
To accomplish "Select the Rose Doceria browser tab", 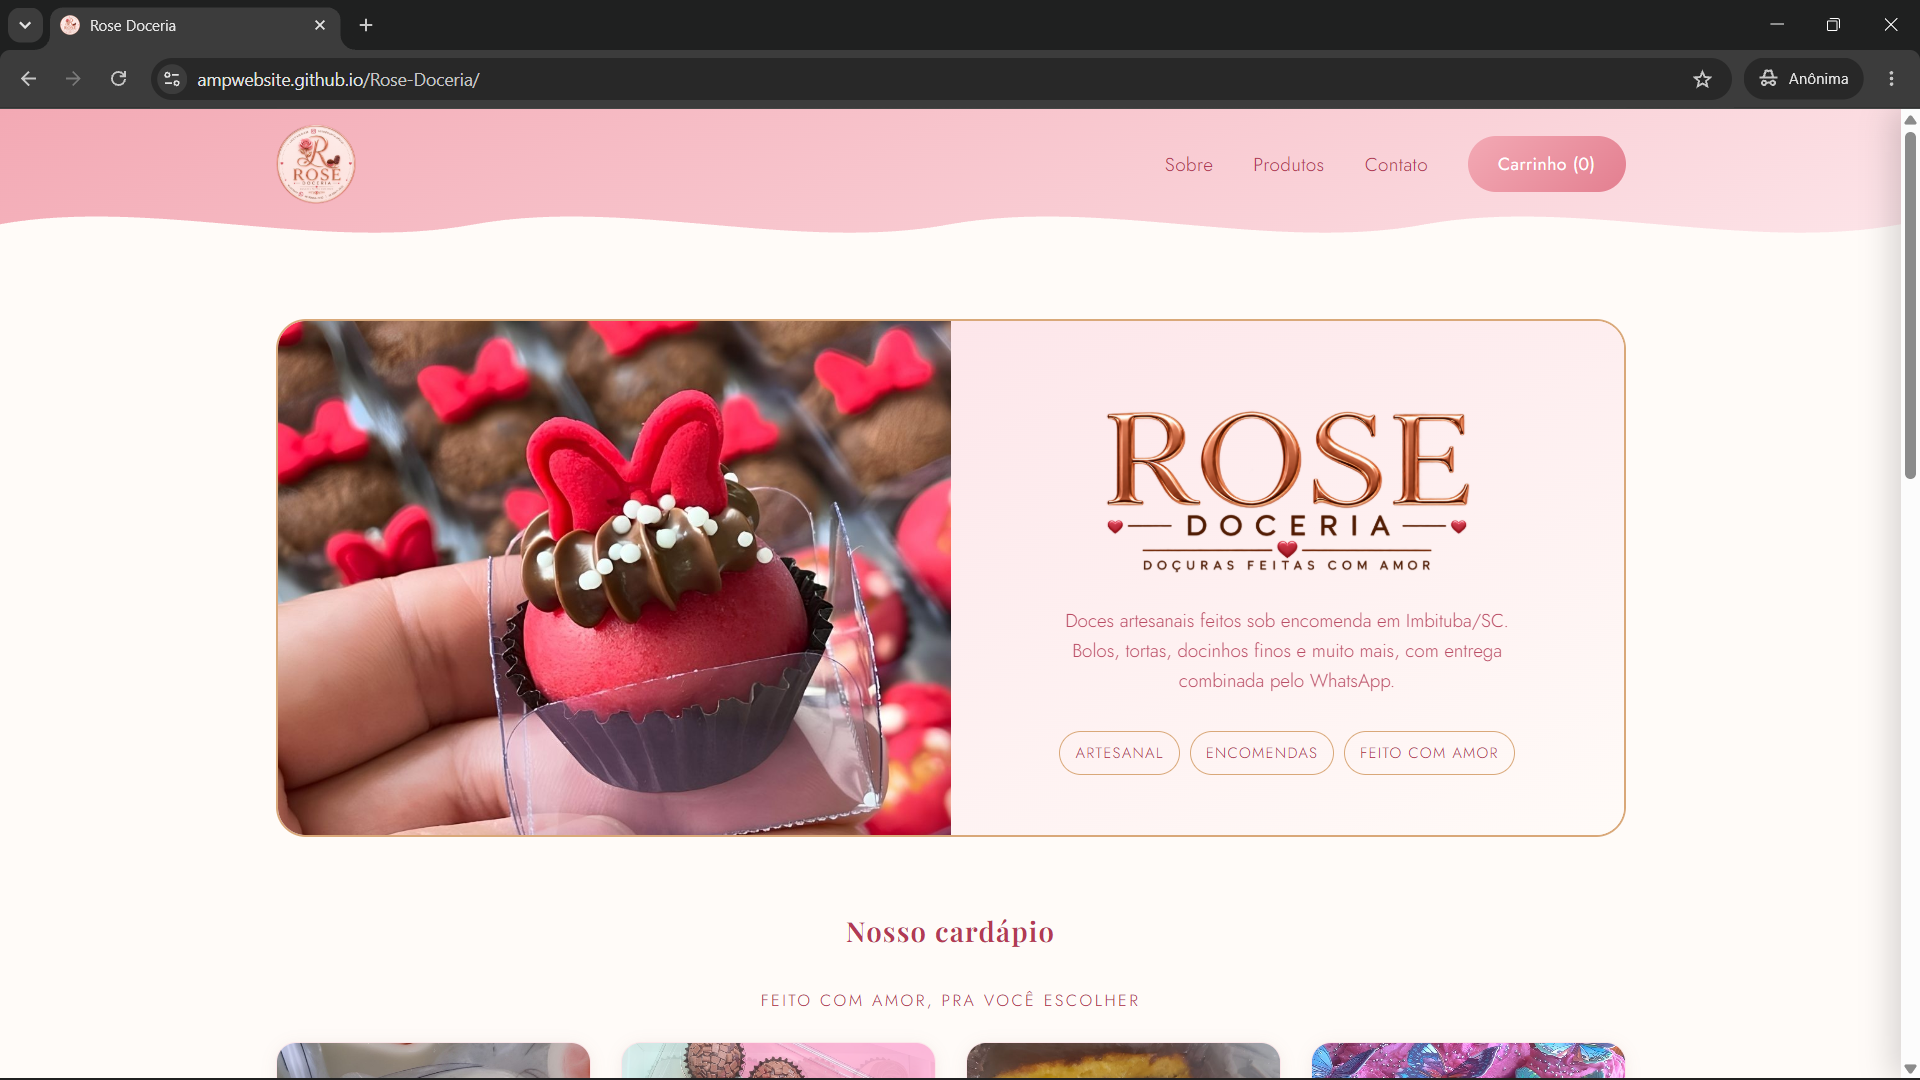I will [195, 25].
